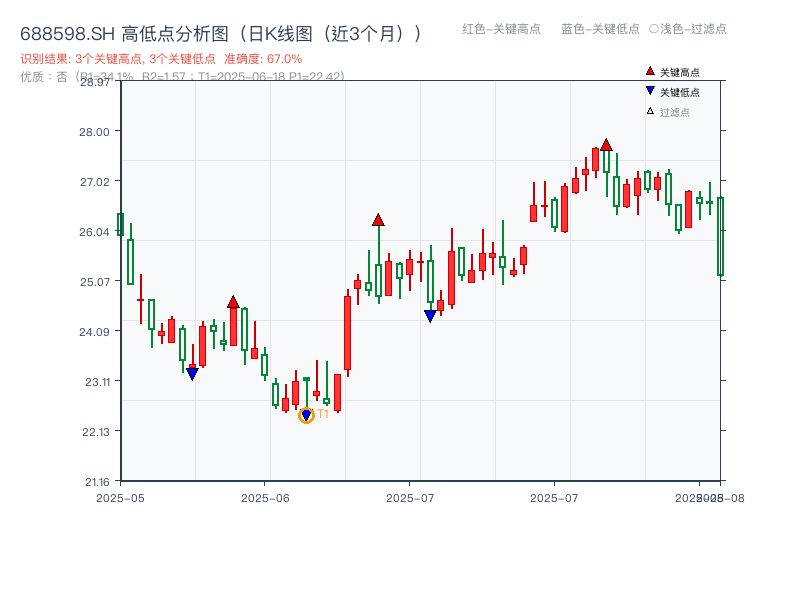
Task: Click the orange T1 circle marker on the chart
Action: pos(307,414)
